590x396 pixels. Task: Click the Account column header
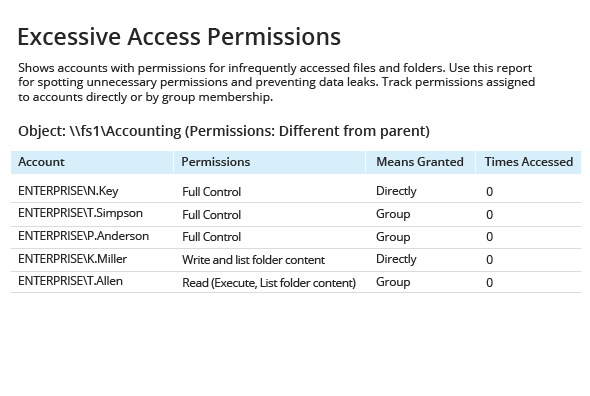click(41, 162)
